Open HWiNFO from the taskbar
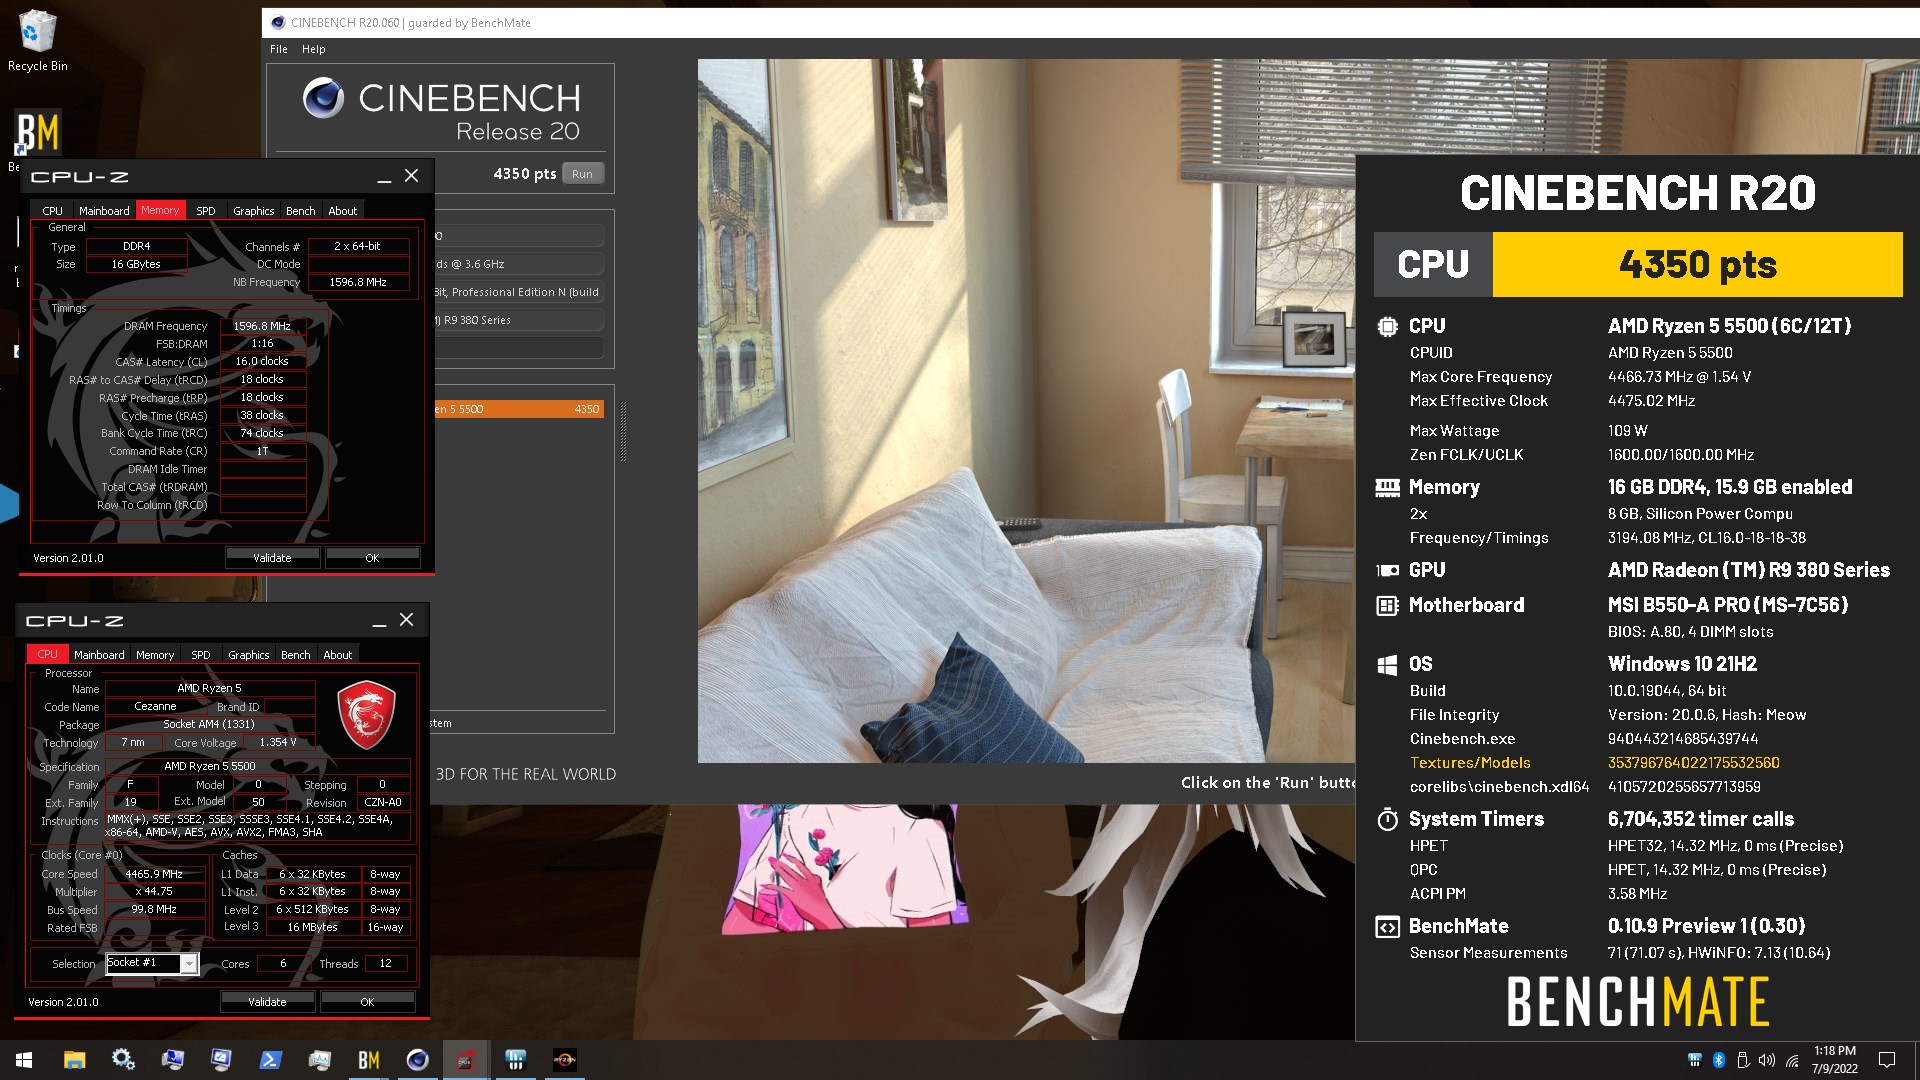Image resolution: width=1920 pixels, height=1080 pixels. pos(515,1060)
